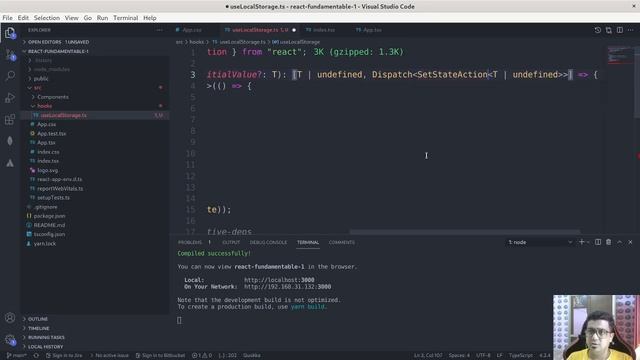
Task: Add a new terminal with the plus icon
Action: [x=582, y=242]
